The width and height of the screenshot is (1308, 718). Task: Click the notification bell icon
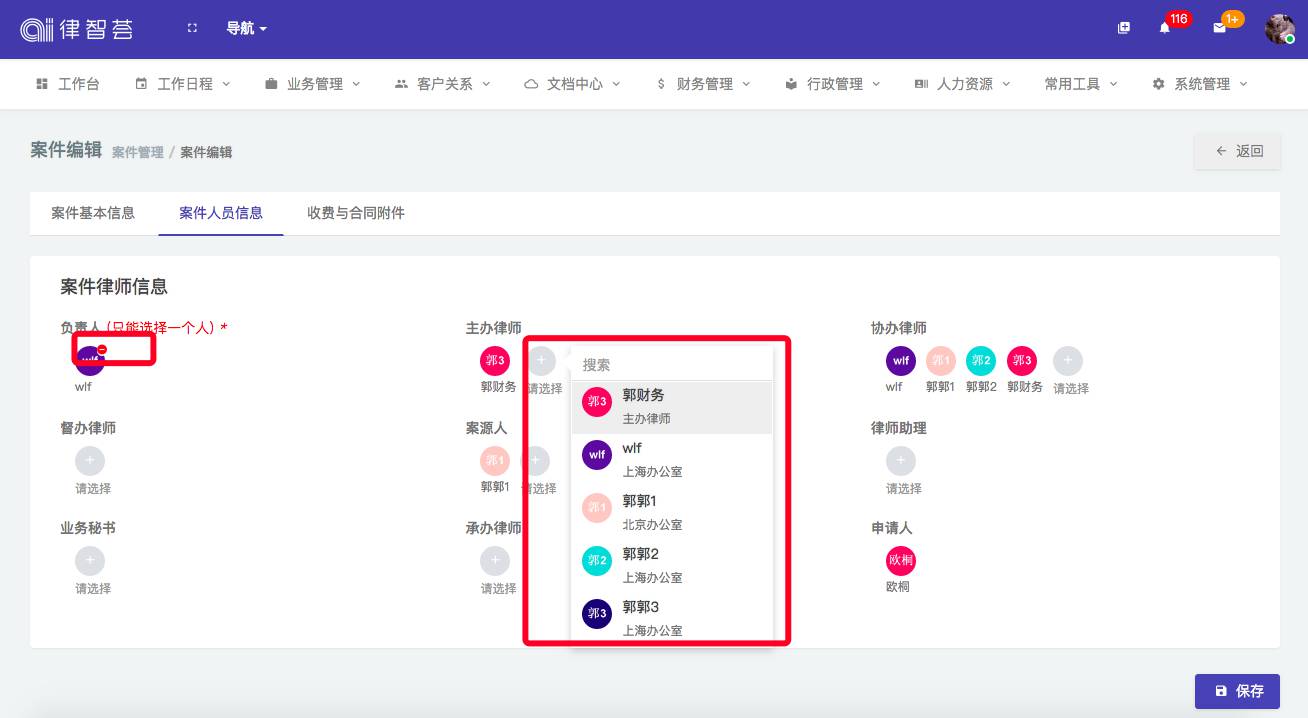pyautogui.click(x=1164, y=28)
